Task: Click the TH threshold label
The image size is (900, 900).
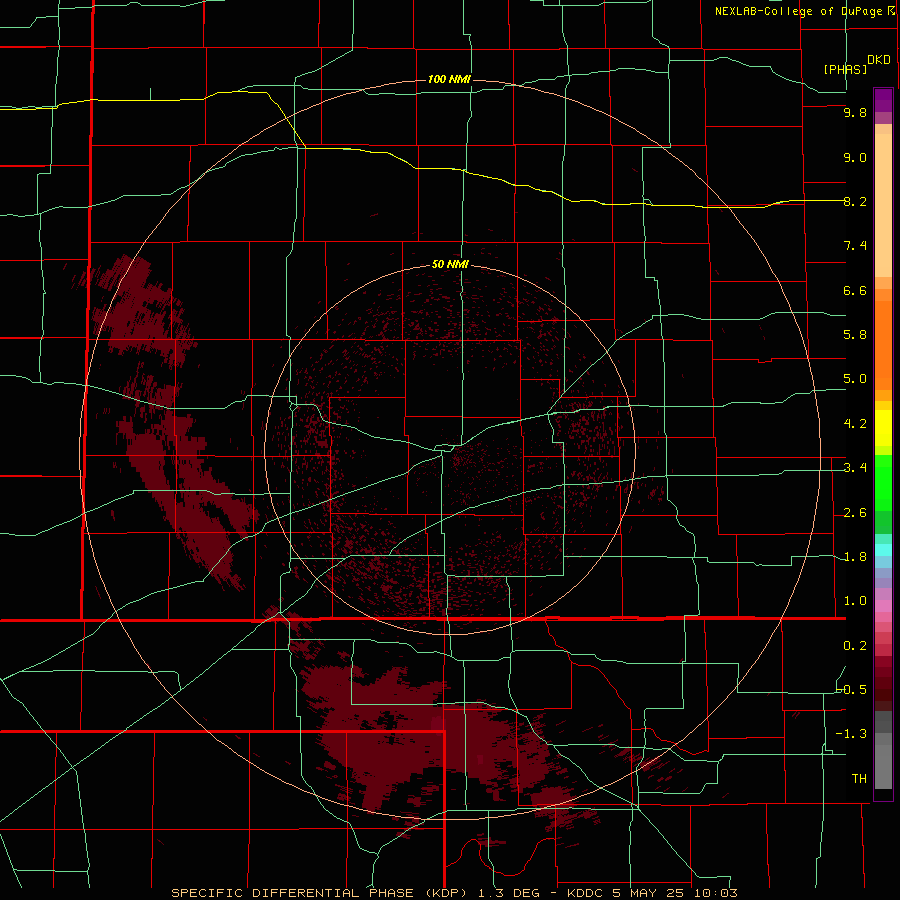Action: coord(859,779)
